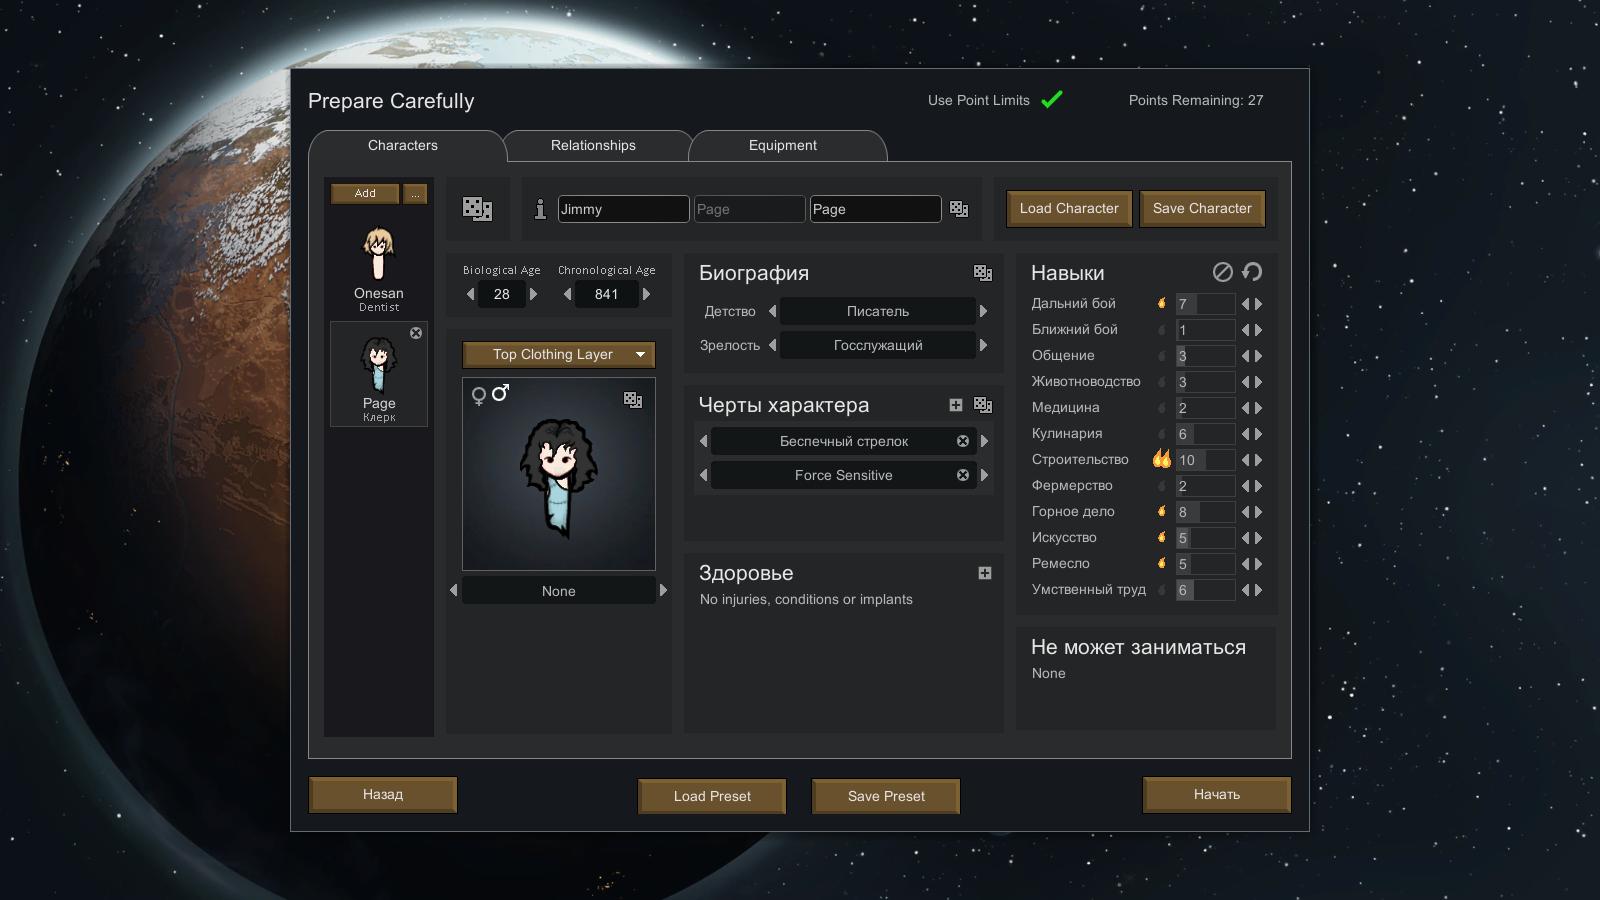
Task: Decrease chronological age with left arrow
Action: (x=567, y=294)
